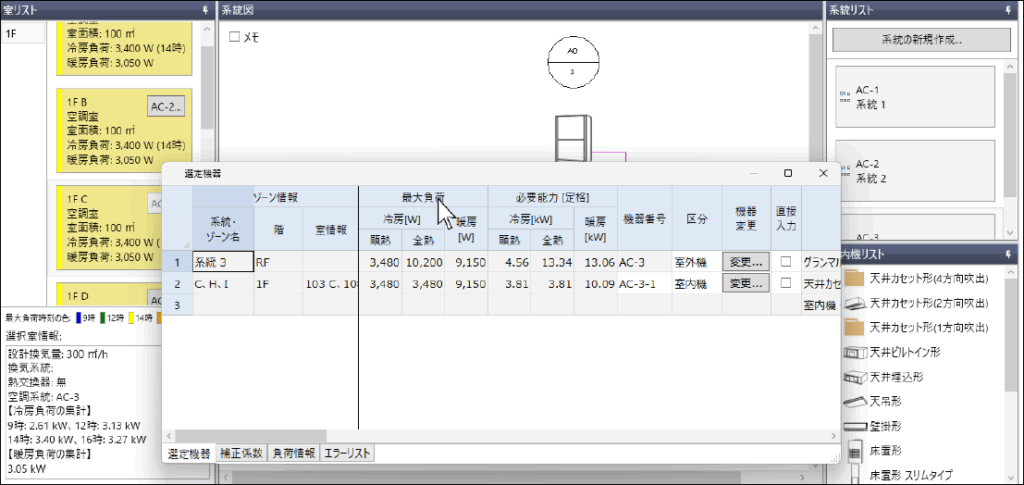The image size is (1024, 485).
Task: Open the エラーリスト tab
Action: pos(347,453)
